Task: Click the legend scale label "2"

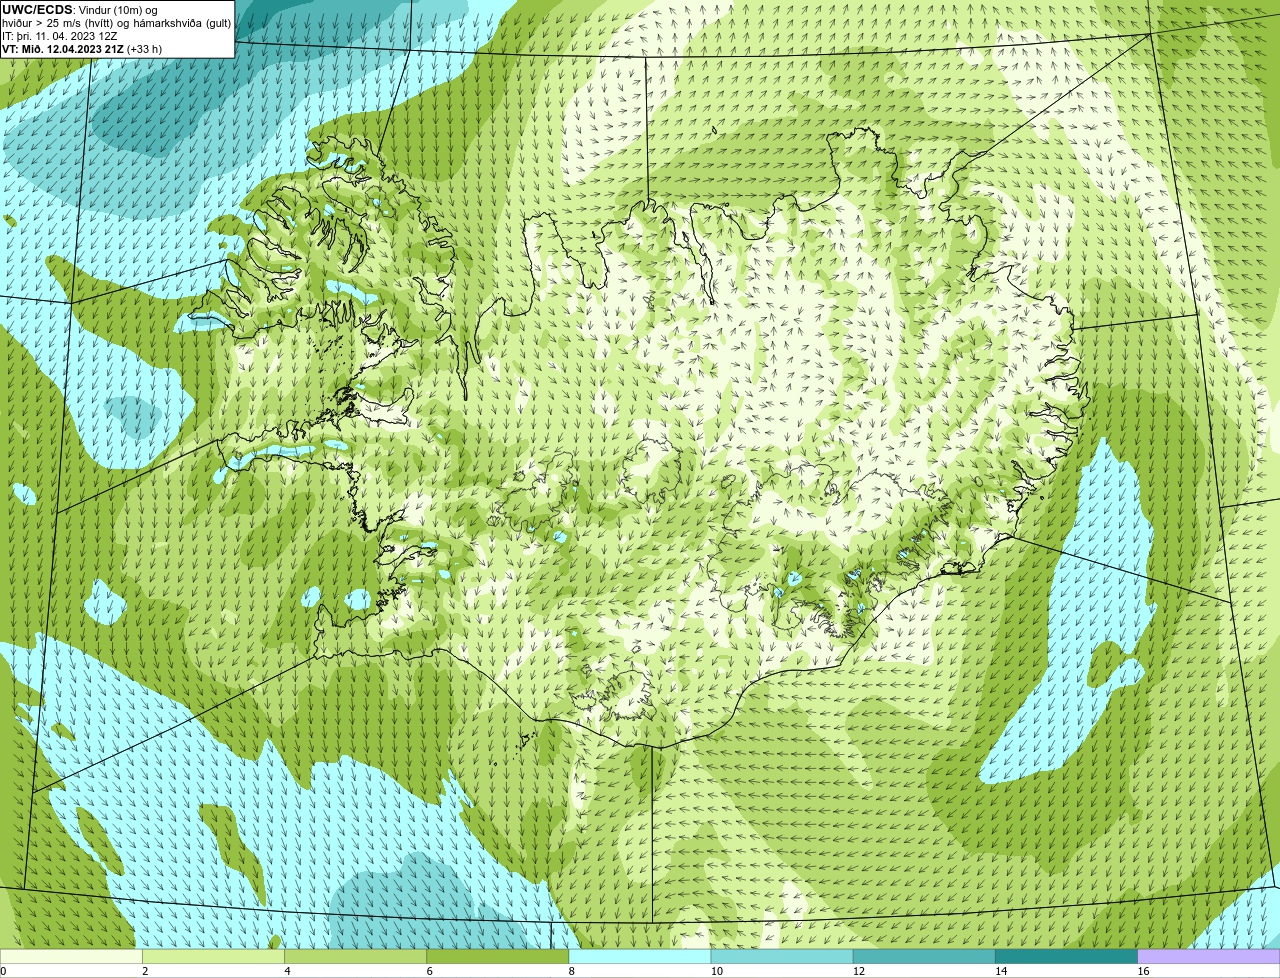Action: click(145, 971)
